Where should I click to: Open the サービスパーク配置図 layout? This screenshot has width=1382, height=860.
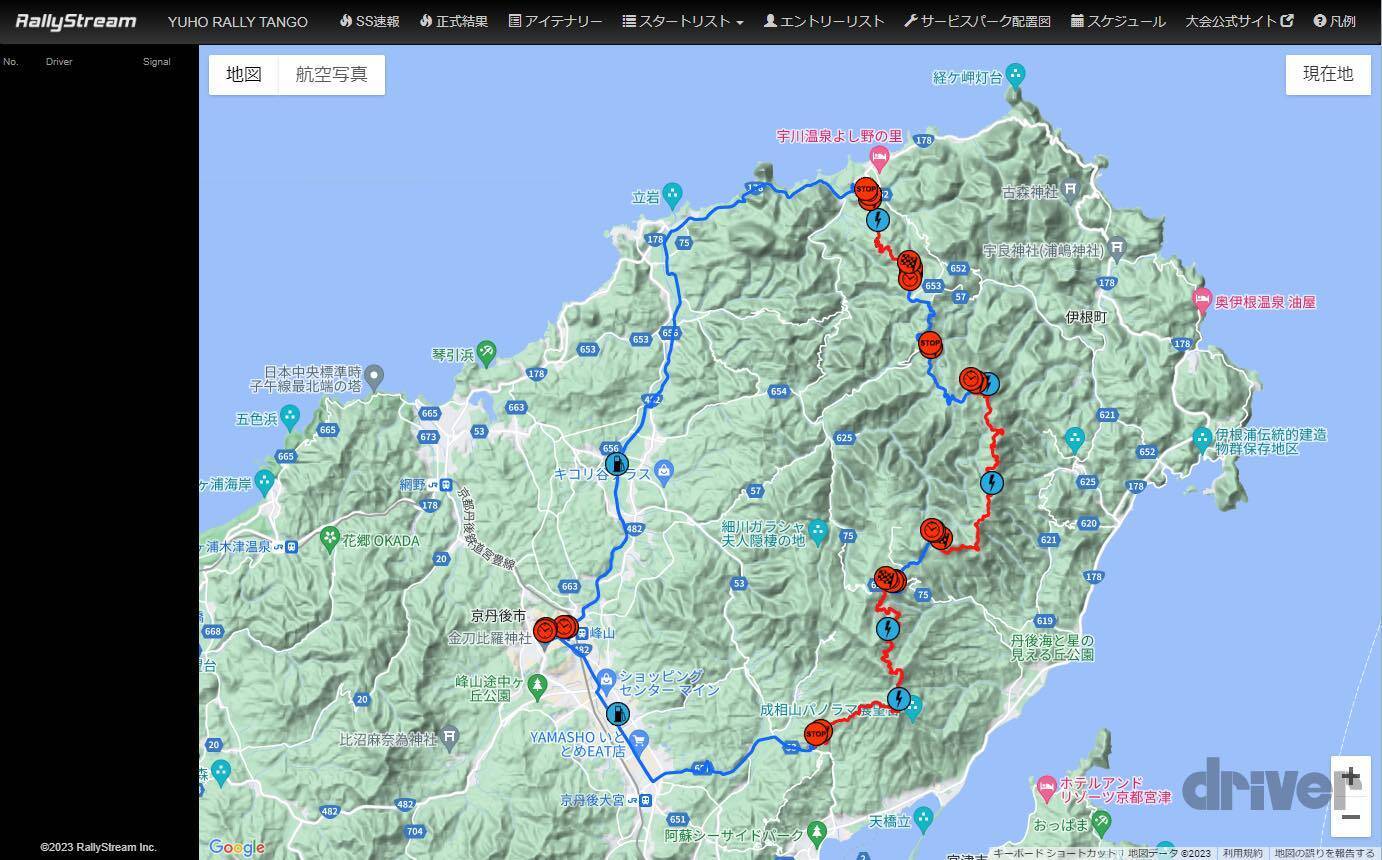tap(976, 21)
